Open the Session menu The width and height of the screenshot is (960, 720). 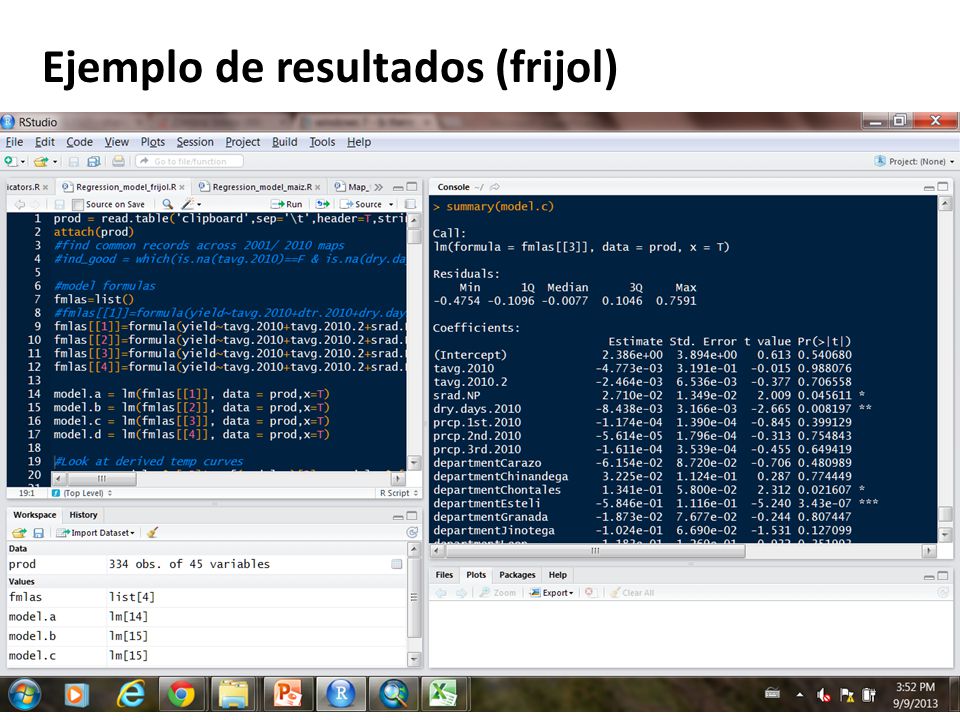pos(195,142)
